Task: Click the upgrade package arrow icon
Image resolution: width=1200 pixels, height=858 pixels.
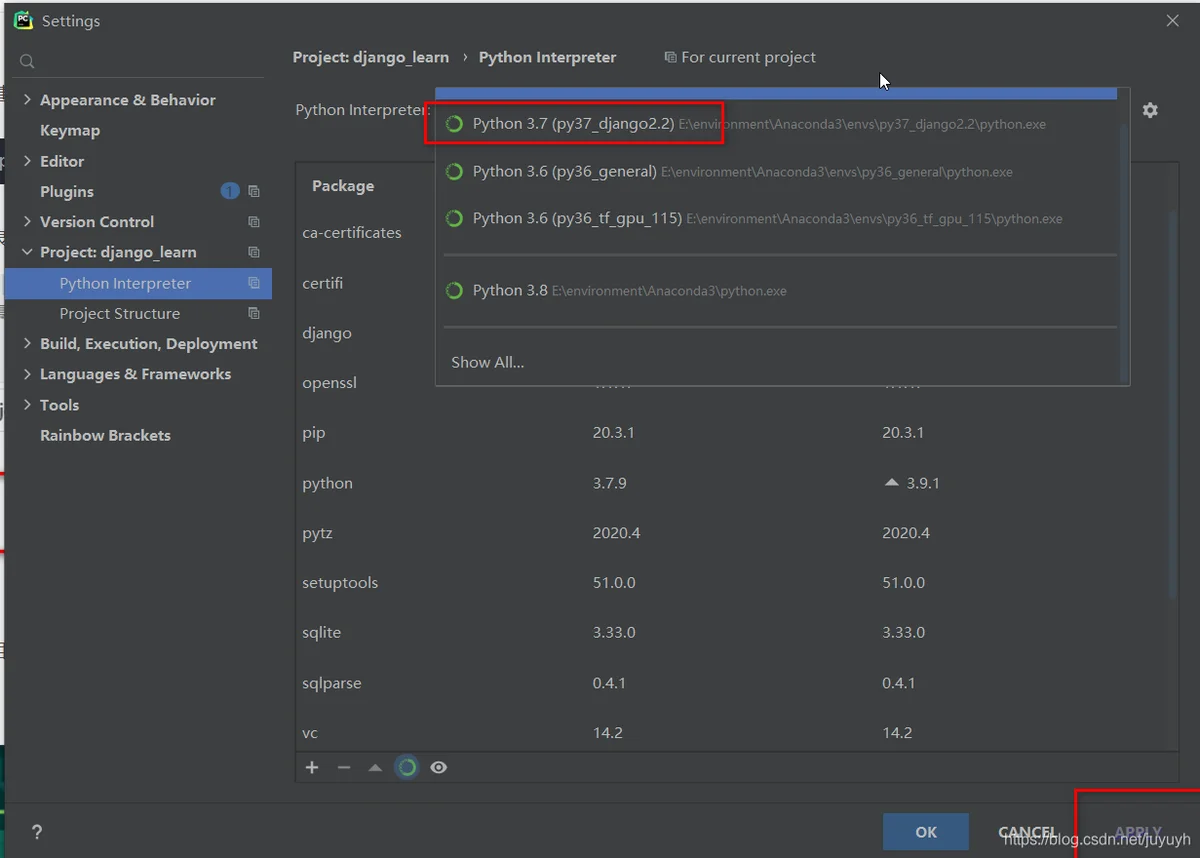Action: pos(375,768)
